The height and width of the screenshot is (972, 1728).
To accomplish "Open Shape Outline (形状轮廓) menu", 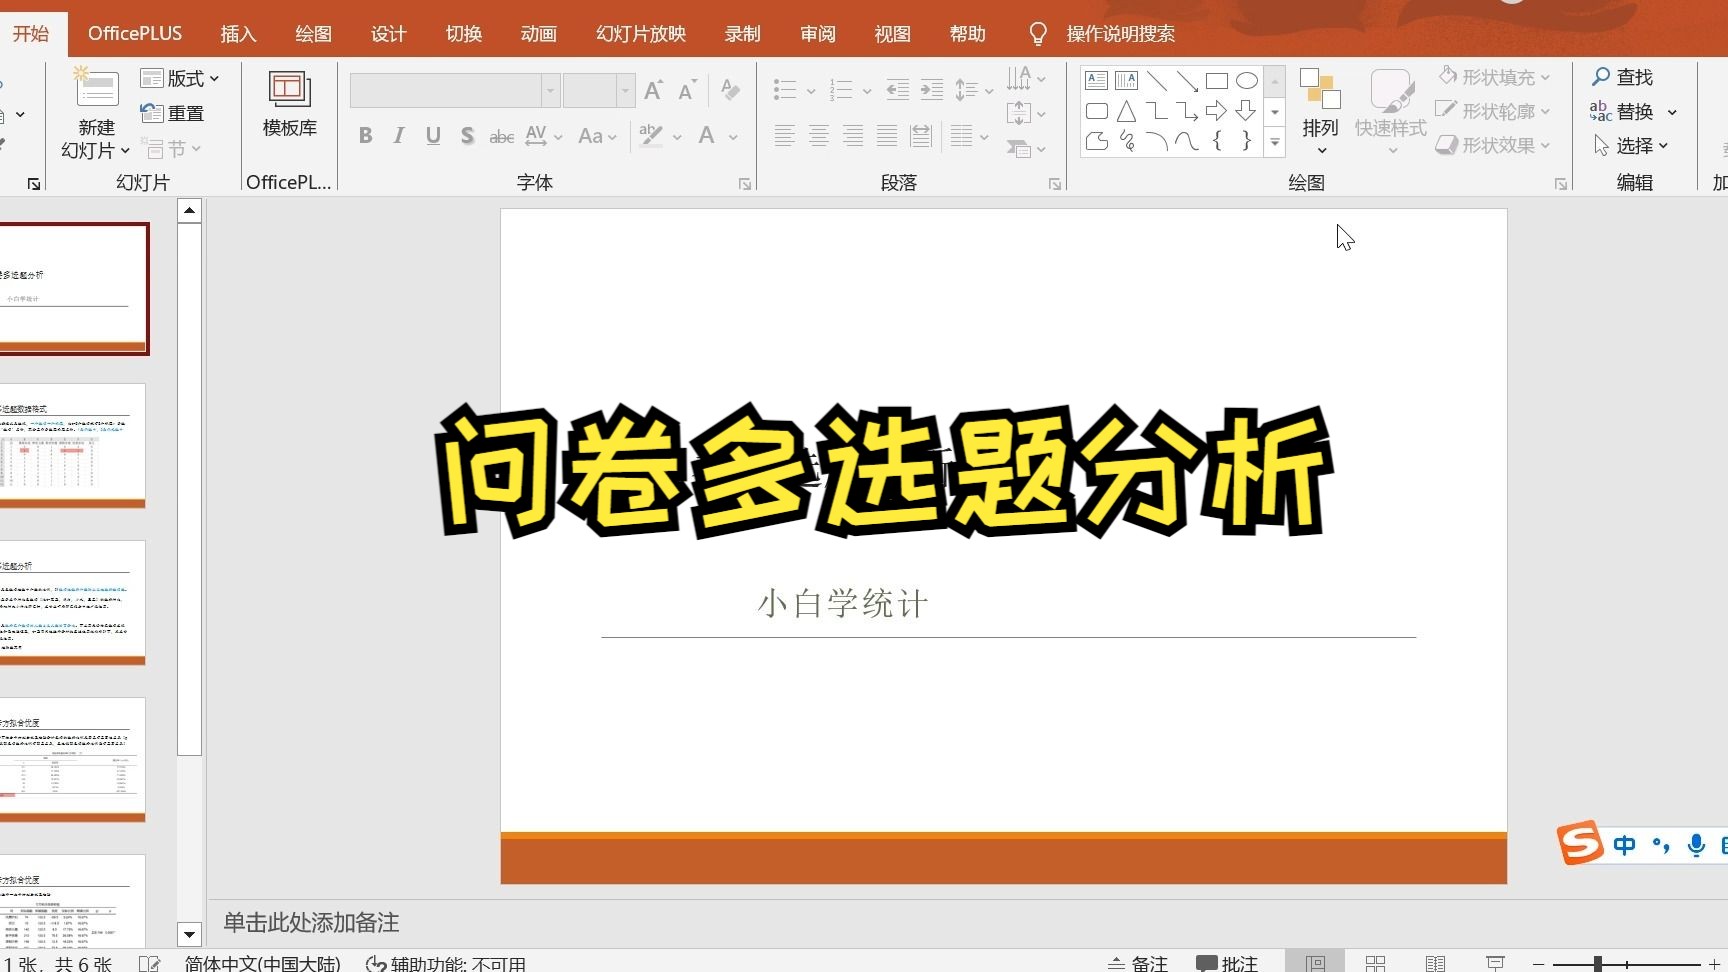I will [x=1494, y=111].
